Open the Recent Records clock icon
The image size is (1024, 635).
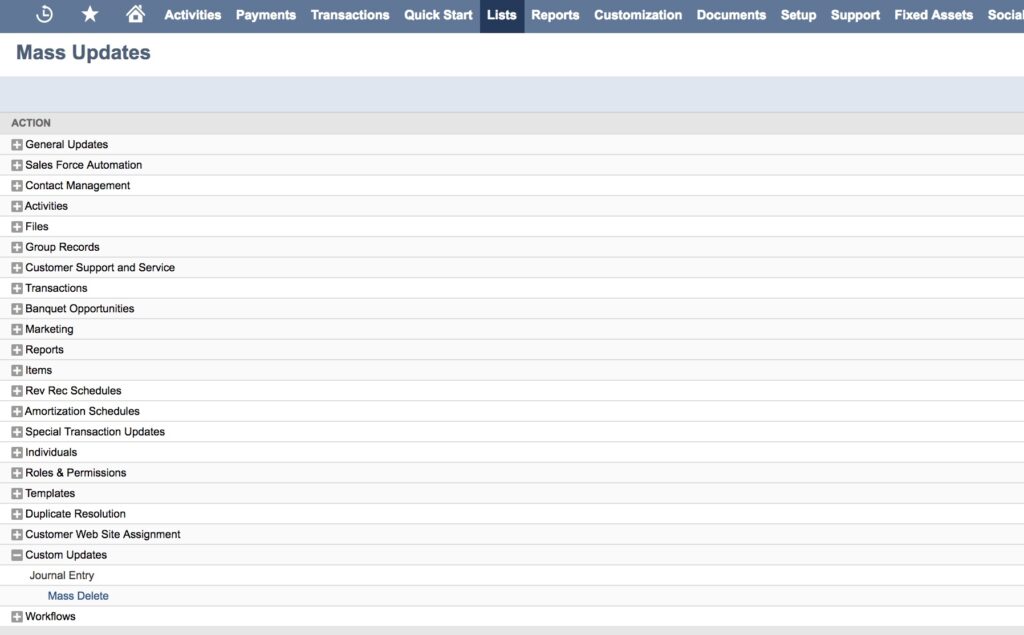(44, 14)
